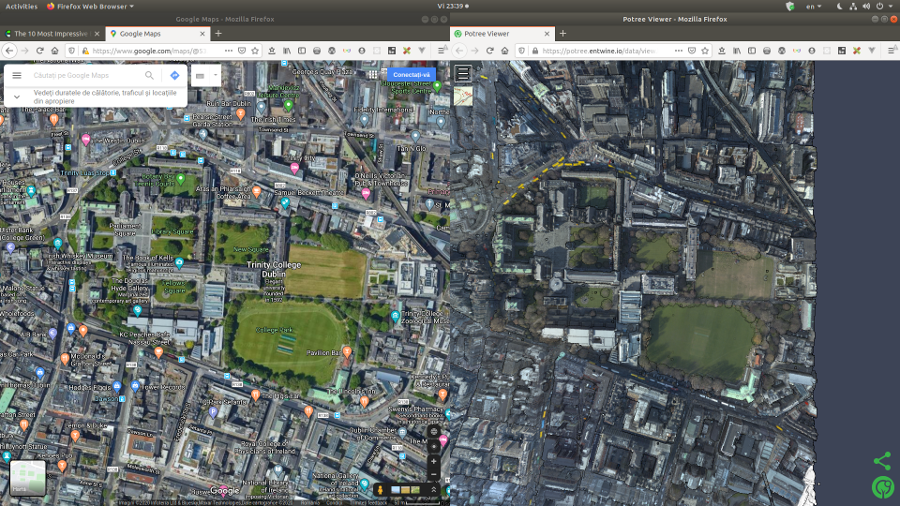Open the input tools dropdown arrow
900x506 pixels.
point(215,75)
